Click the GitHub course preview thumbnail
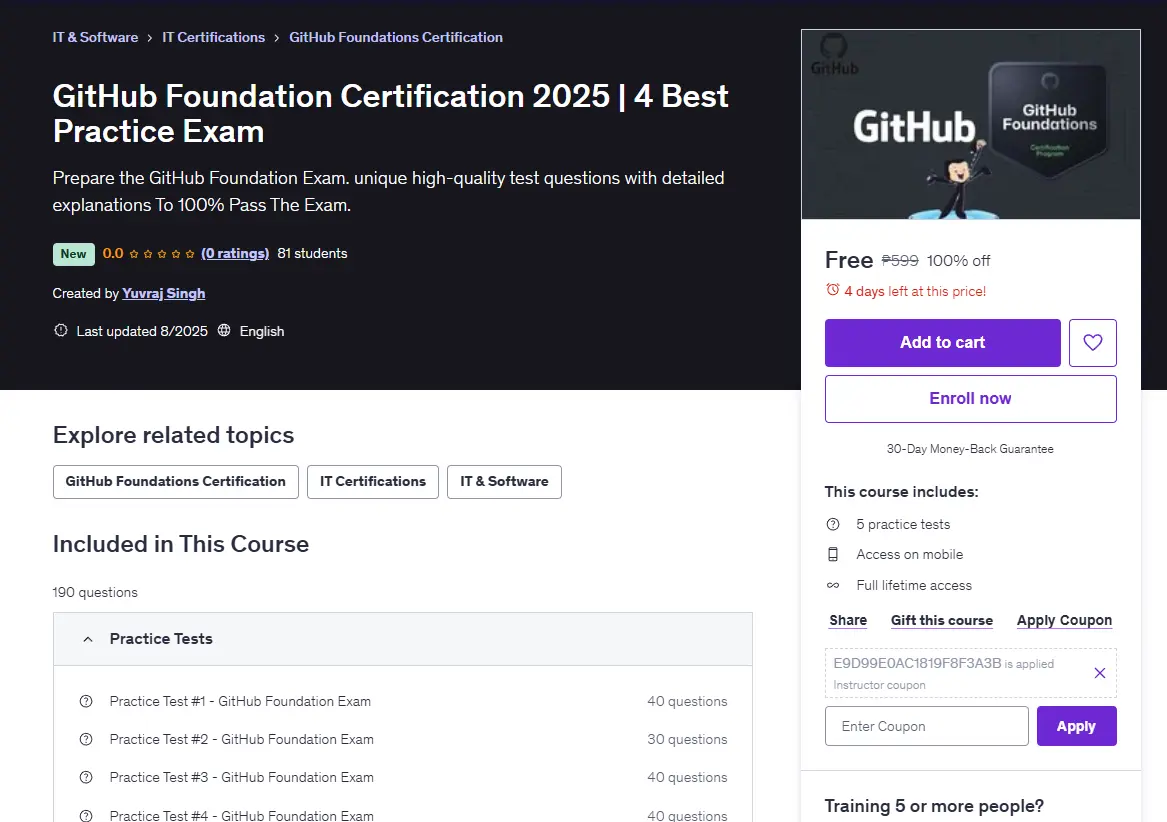 [x=971, y=124]
